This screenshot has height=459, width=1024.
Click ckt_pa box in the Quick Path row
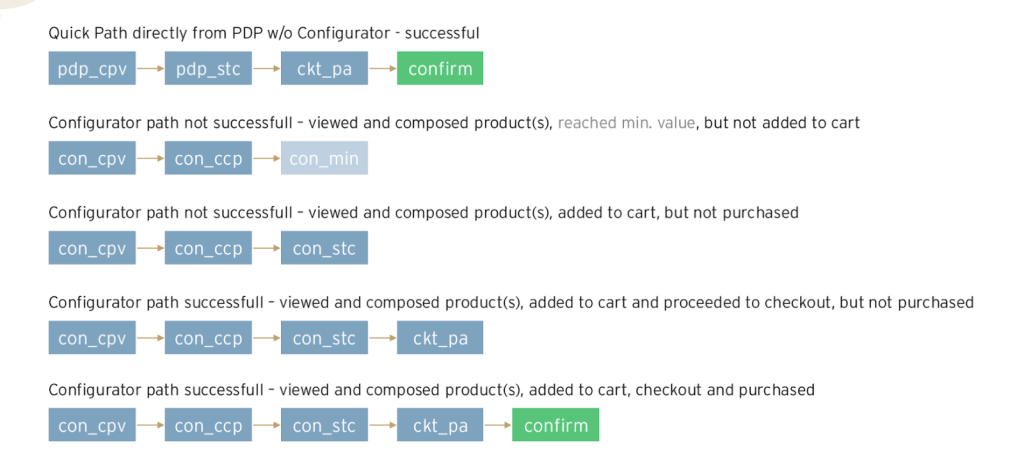click(324, 69)
